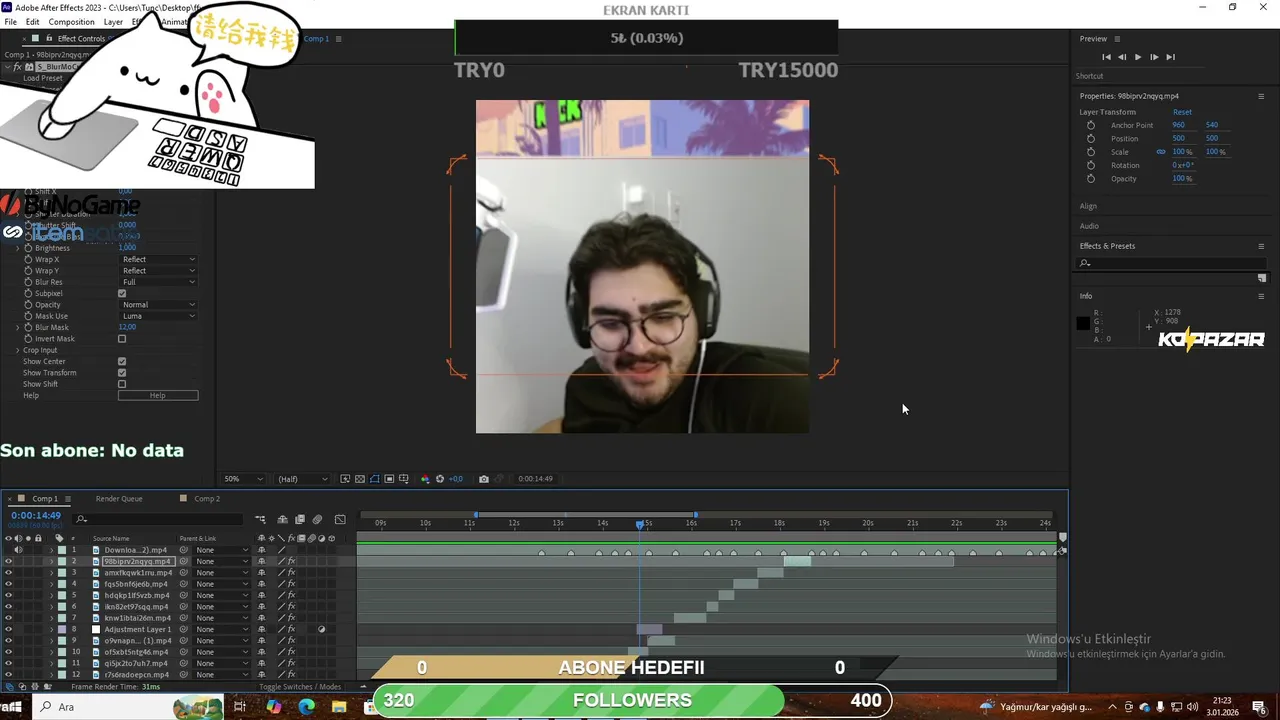The width and height of the screenshot is (1280, 720).
Task: Open Properties panel menu
Action: point(1261,96)
